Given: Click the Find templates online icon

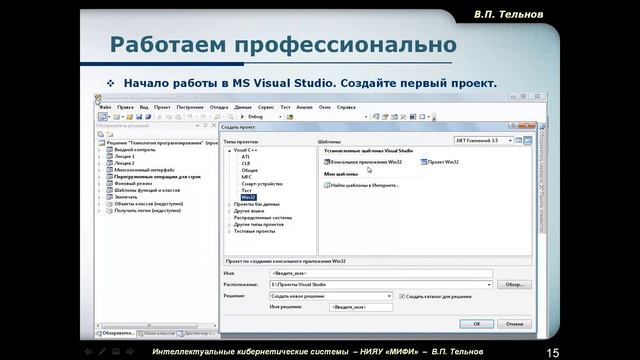Looking at the screenshot, I should click(x=327, y=185).
